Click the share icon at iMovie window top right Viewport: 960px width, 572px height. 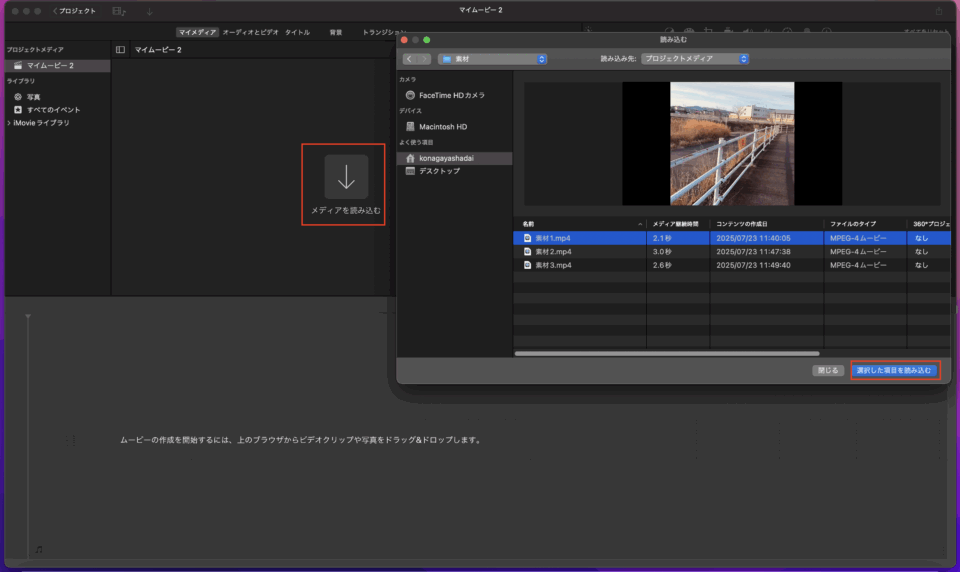tap(939, 11)
